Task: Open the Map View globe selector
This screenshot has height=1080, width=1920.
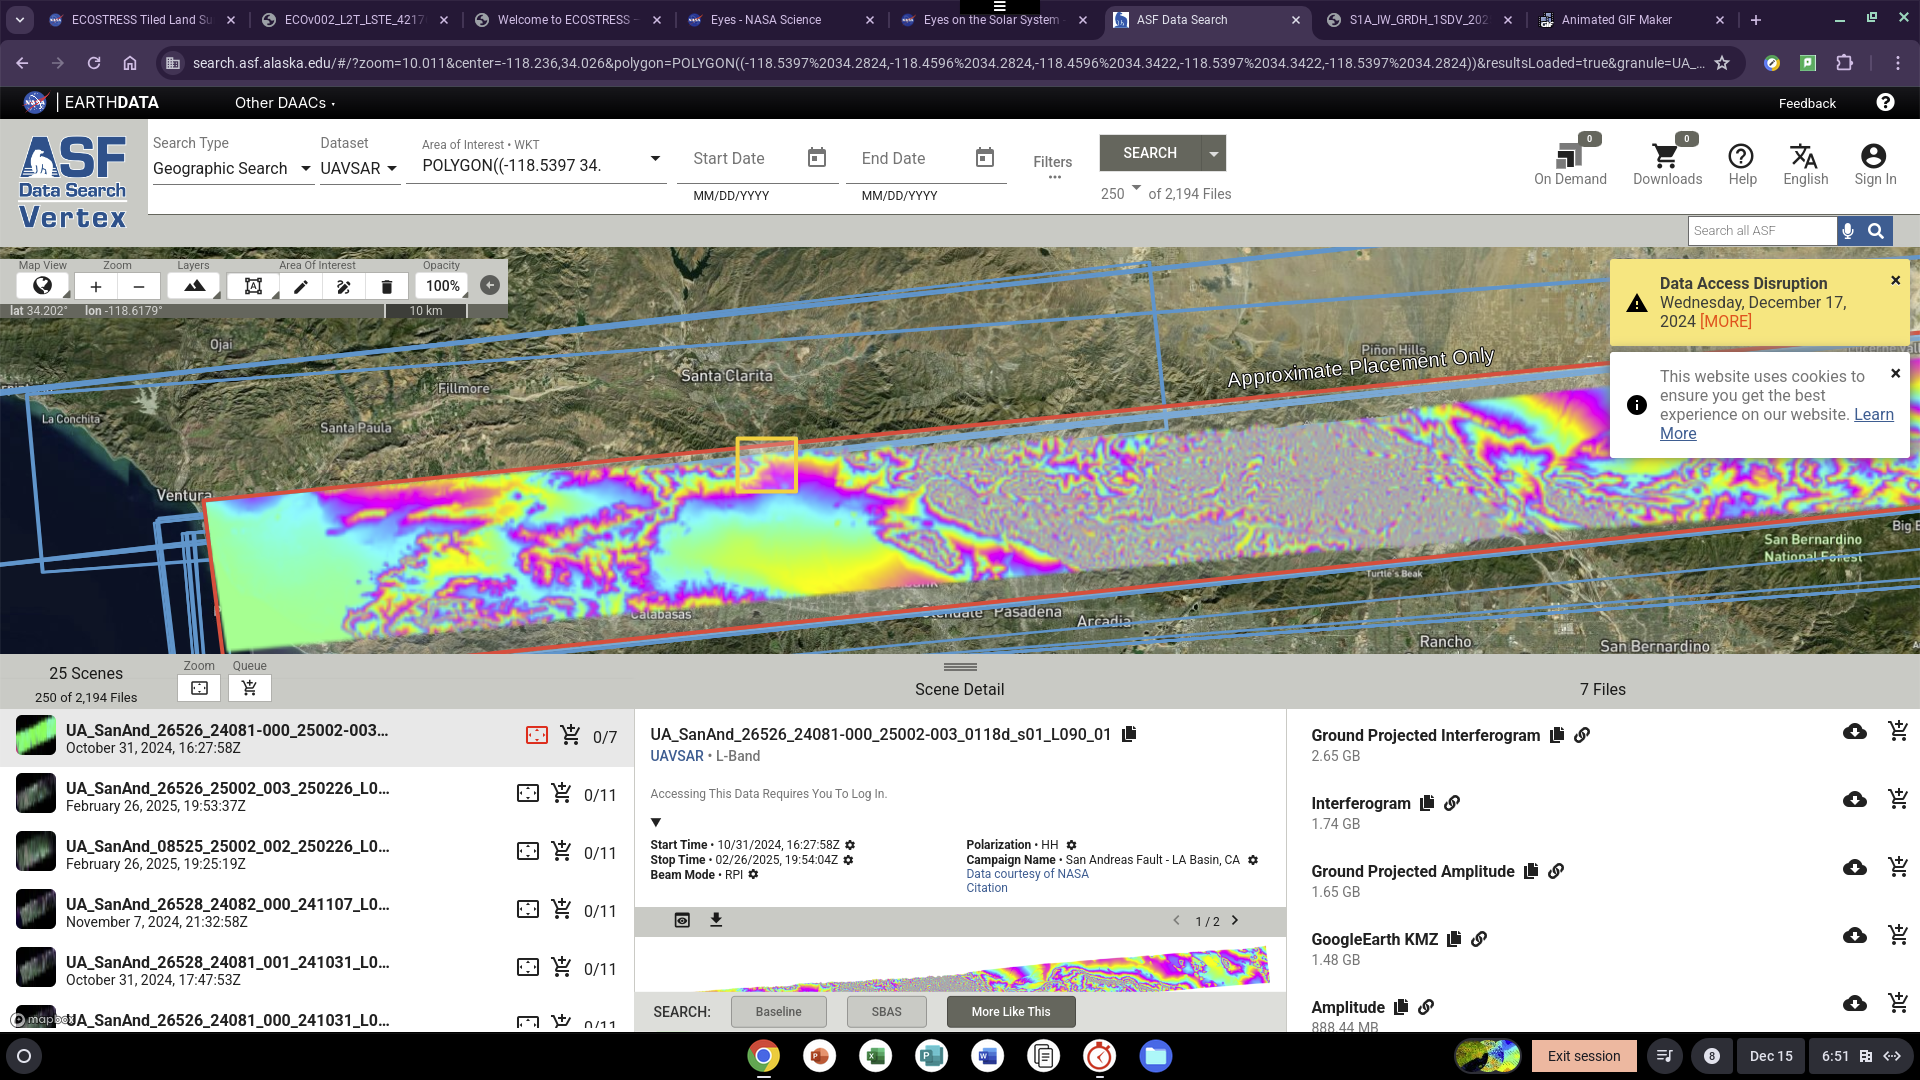Action: (x=43, y=286)
